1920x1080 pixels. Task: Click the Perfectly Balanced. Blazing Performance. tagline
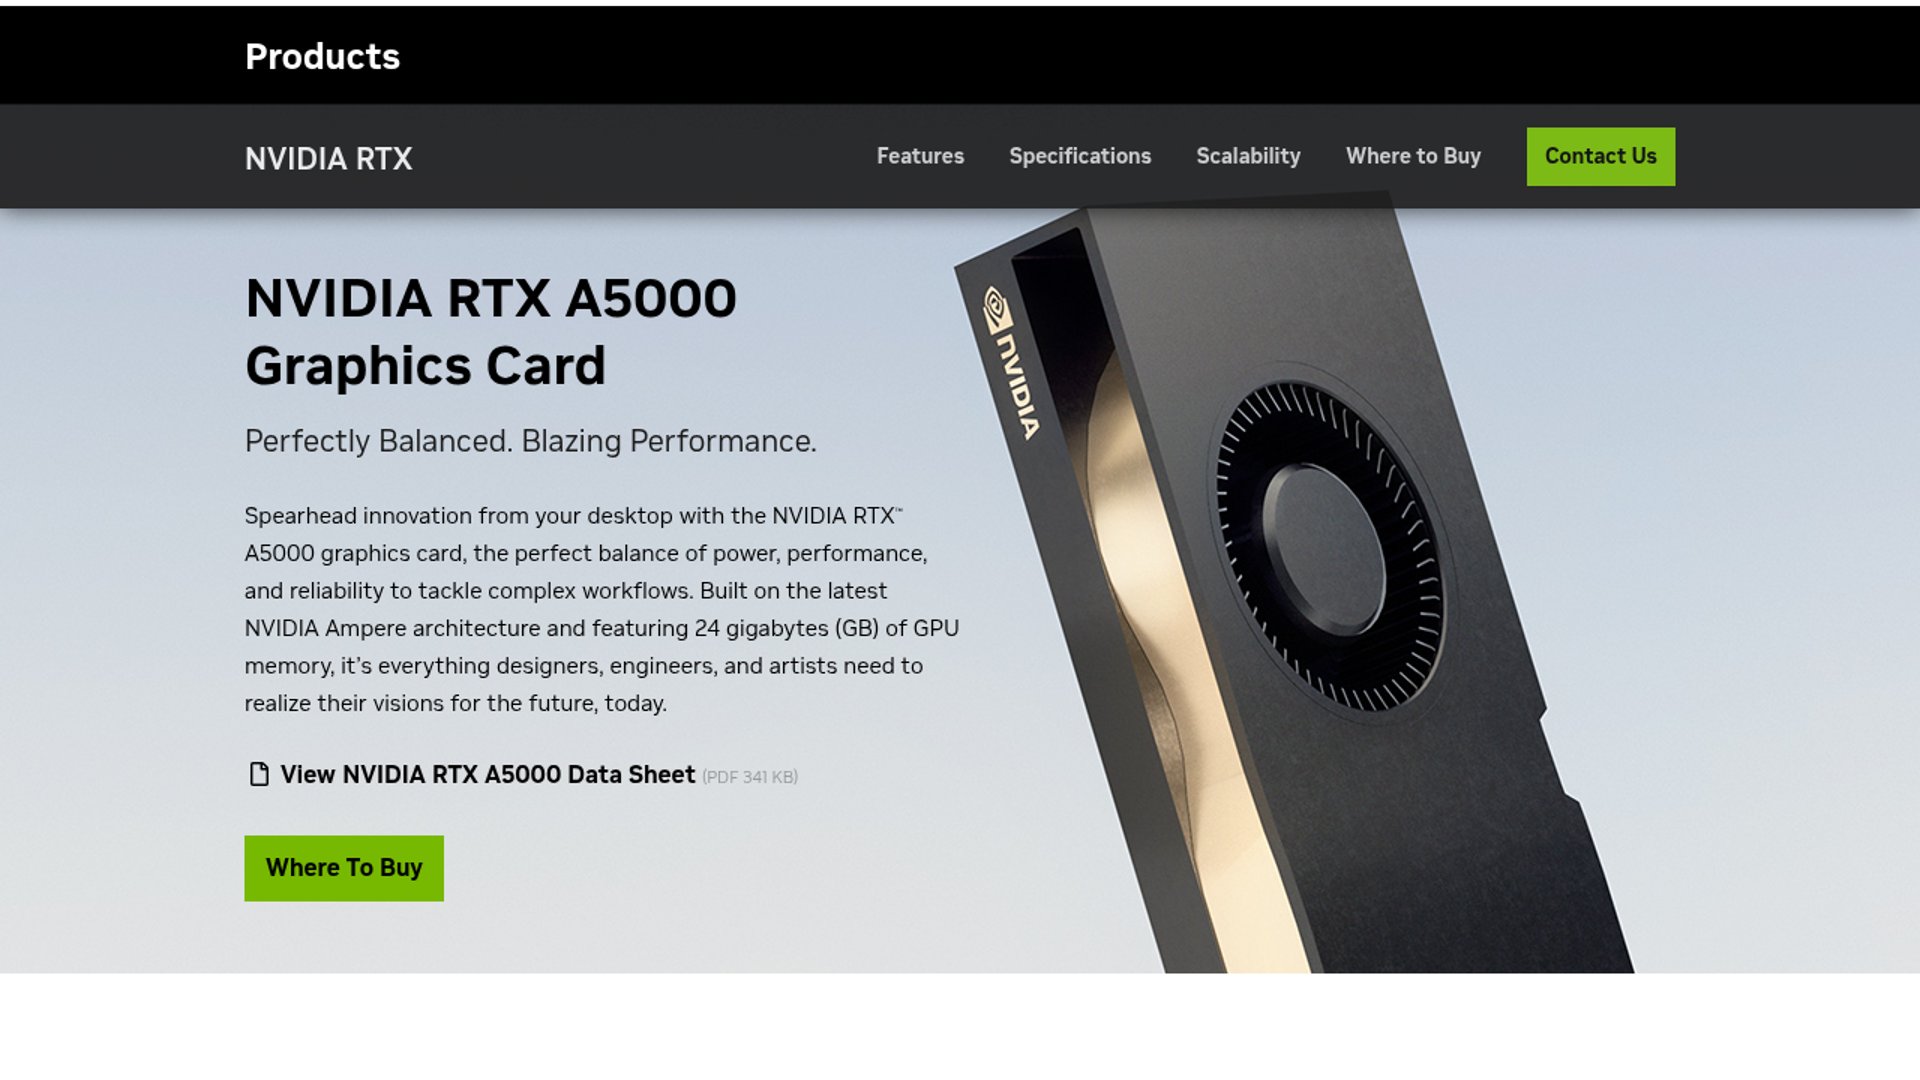(531, 441)
